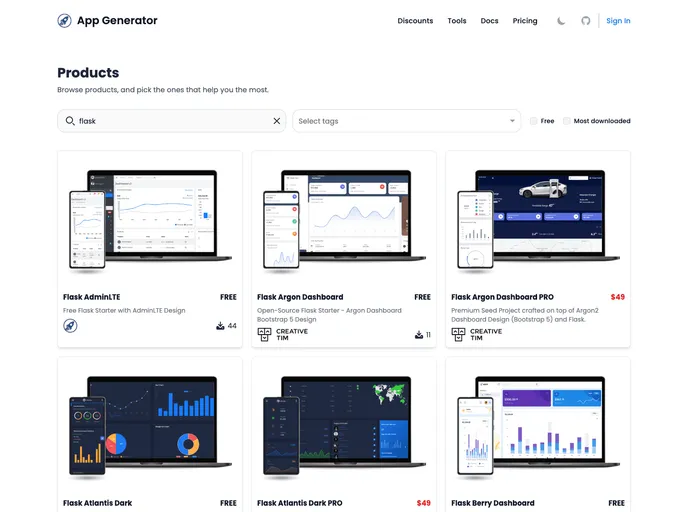
Task: Enable the Free filter checkbox
Action: click(x=534, y=121)
